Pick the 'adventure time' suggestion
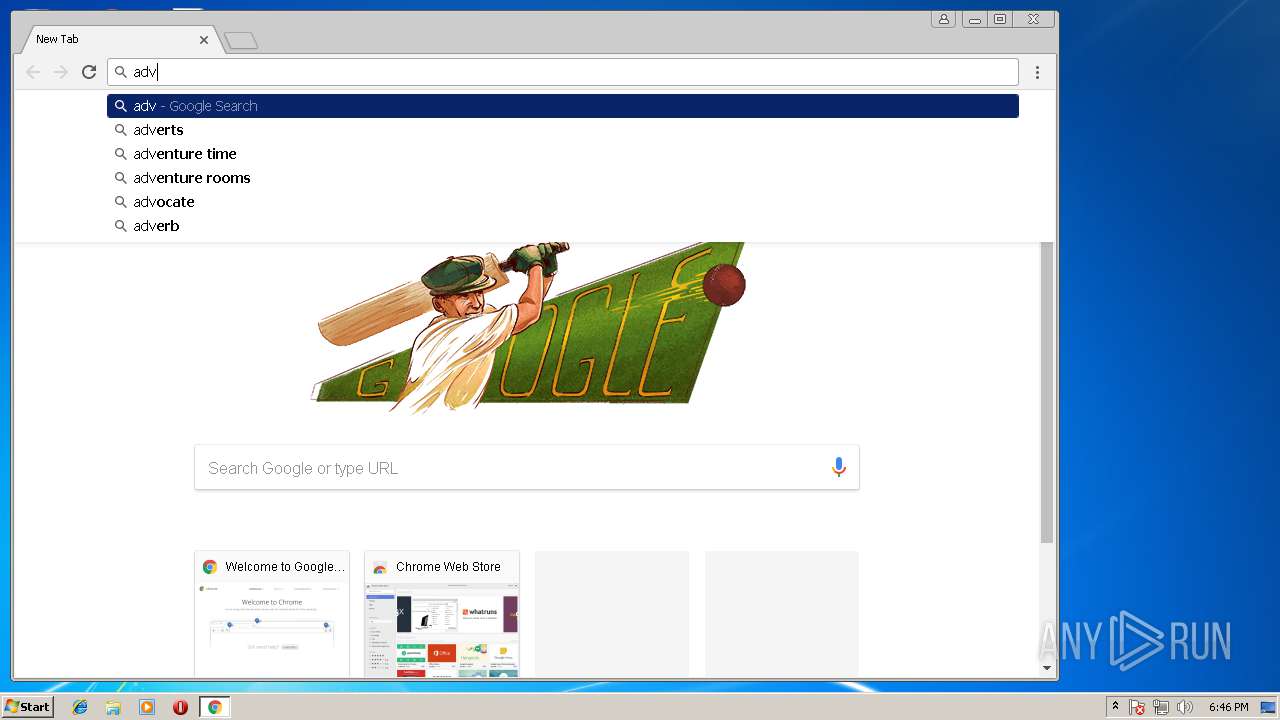 pyautogui.click(x=563, y=154)
